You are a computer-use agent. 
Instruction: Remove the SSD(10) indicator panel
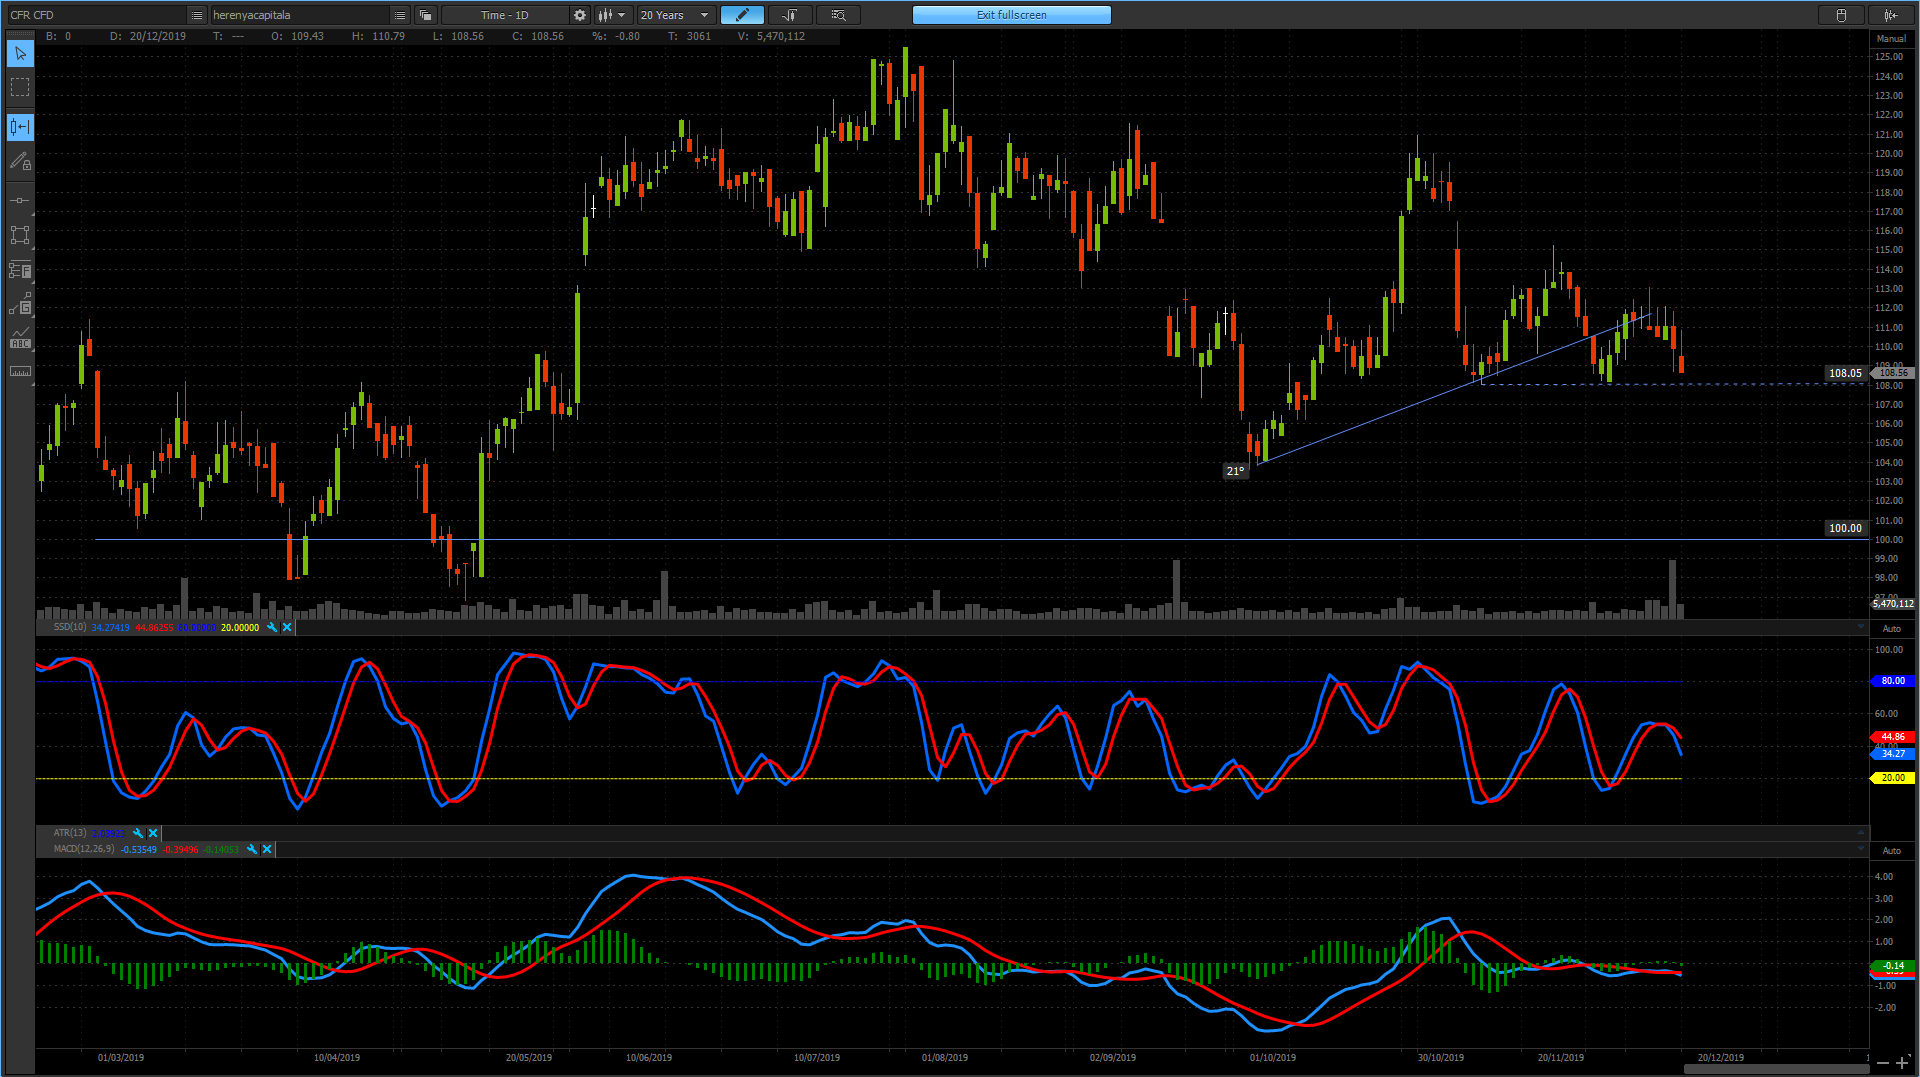coord(287,627)
